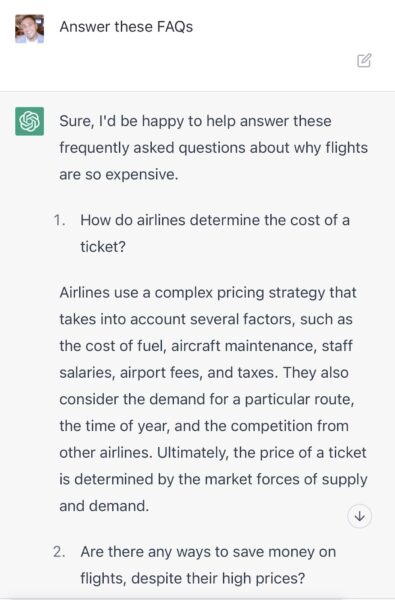Click the "Answer these FAQs" prompt text
The height and width of the screenshot is (600, 395).
tap(126, 27)
